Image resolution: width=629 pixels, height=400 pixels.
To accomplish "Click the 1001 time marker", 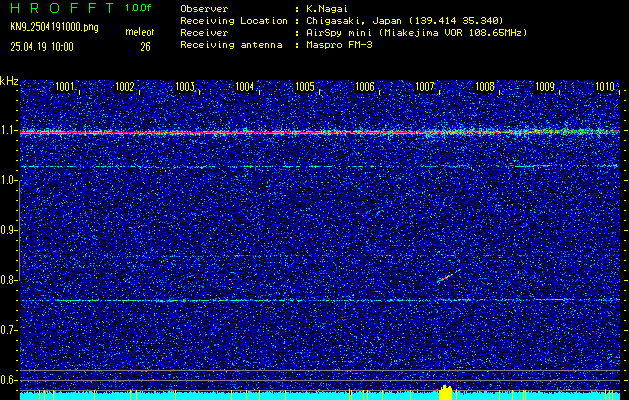I will (65, 87).
